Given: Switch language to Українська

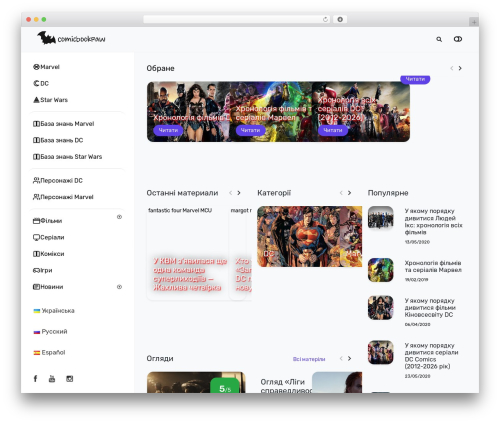Looking at the screenshot, I should tap(58, 311).
